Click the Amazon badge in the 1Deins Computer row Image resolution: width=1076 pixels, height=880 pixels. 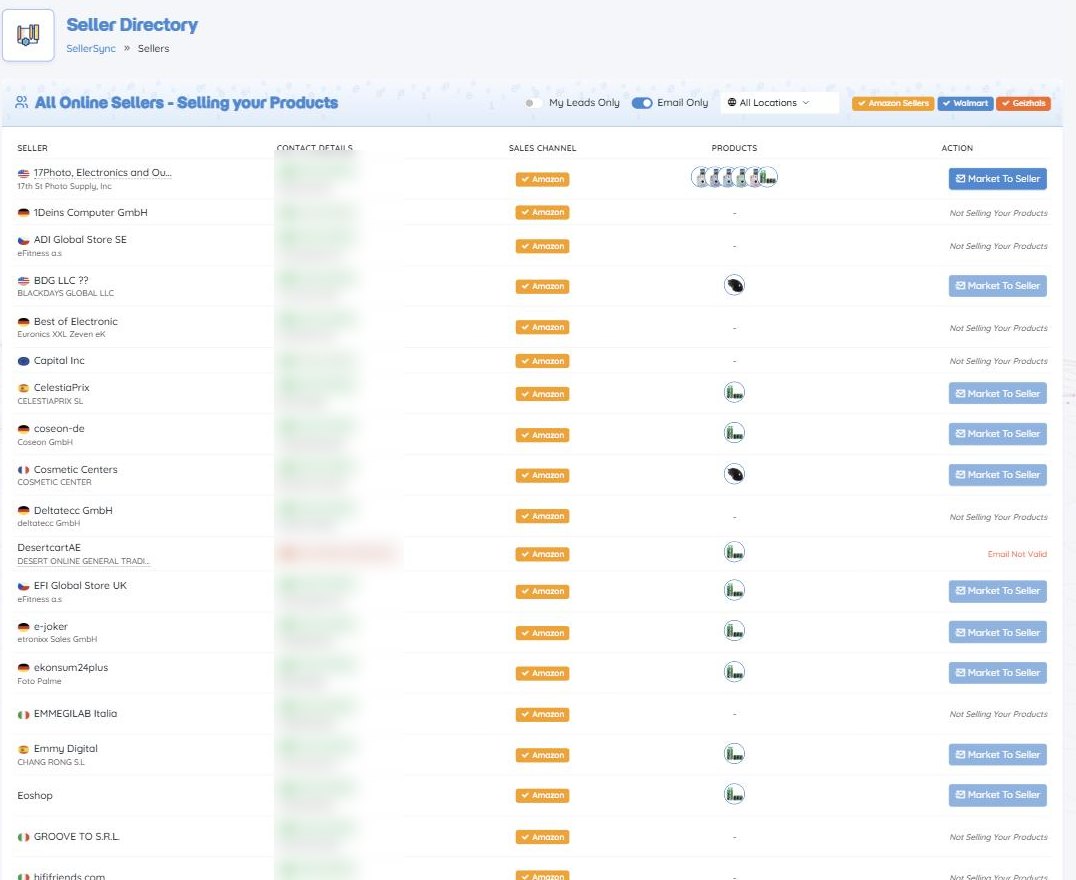point(542,212)
